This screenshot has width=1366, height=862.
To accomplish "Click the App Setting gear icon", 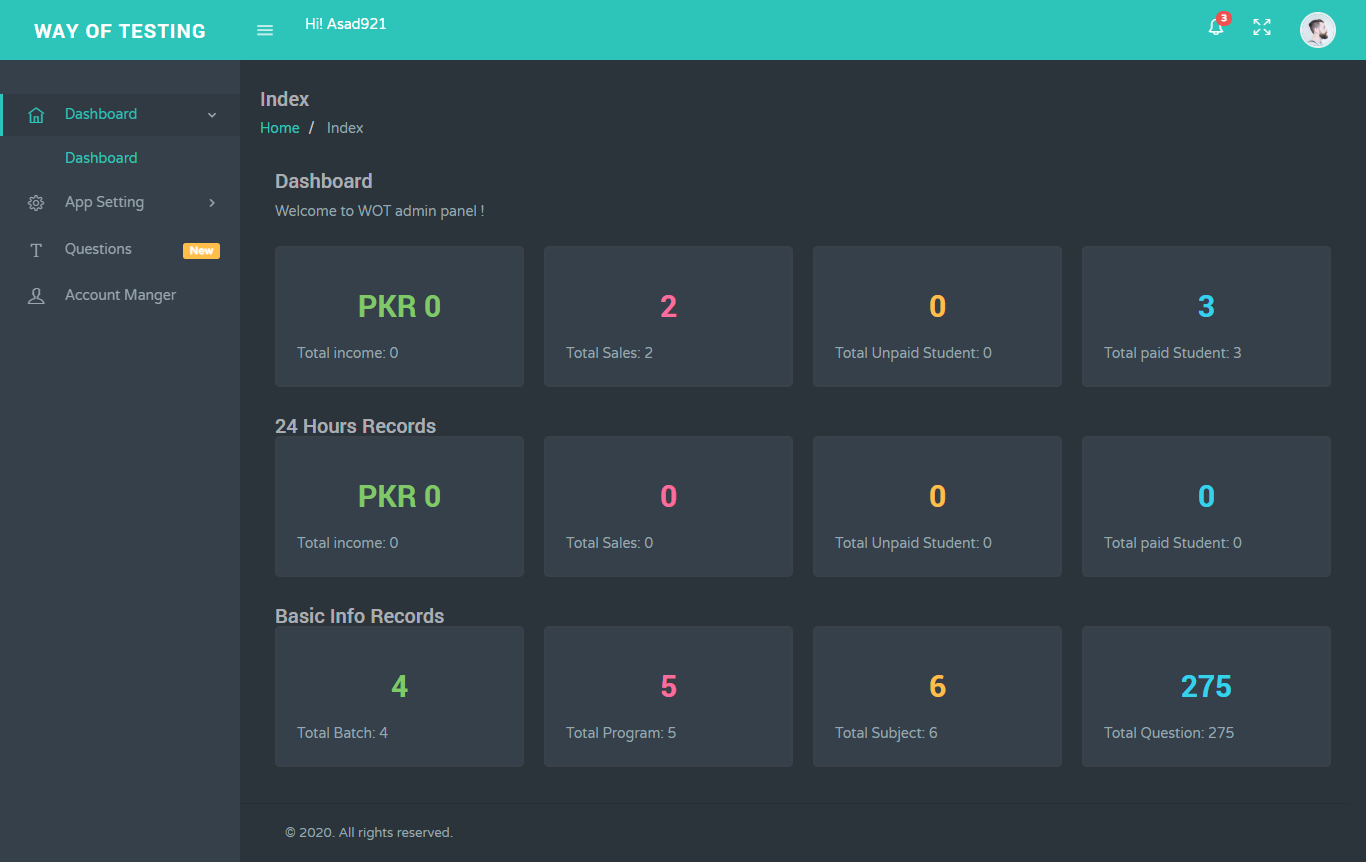I will point(36,202).
